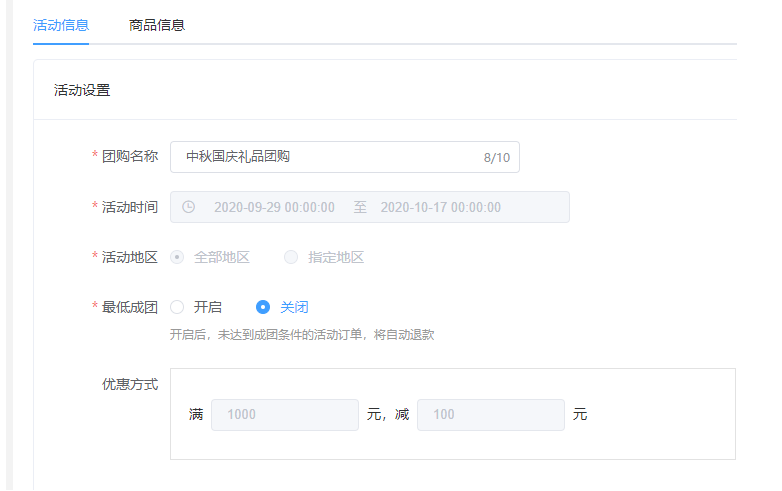Image resolution: width=782 pixels, height=491 pixels.
Task: Click the 8/10 character counter
Action: [x=496, y=158]
